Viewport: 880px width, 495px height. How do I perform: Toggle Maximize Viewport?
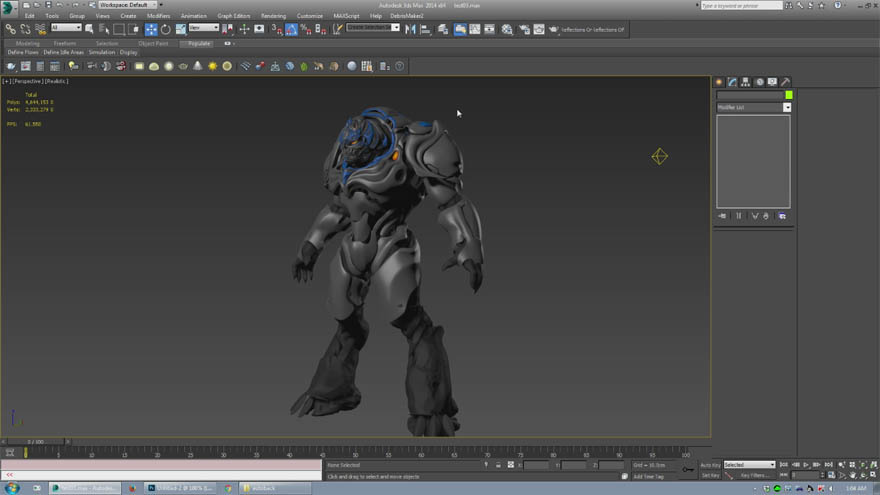click(874, 475)
